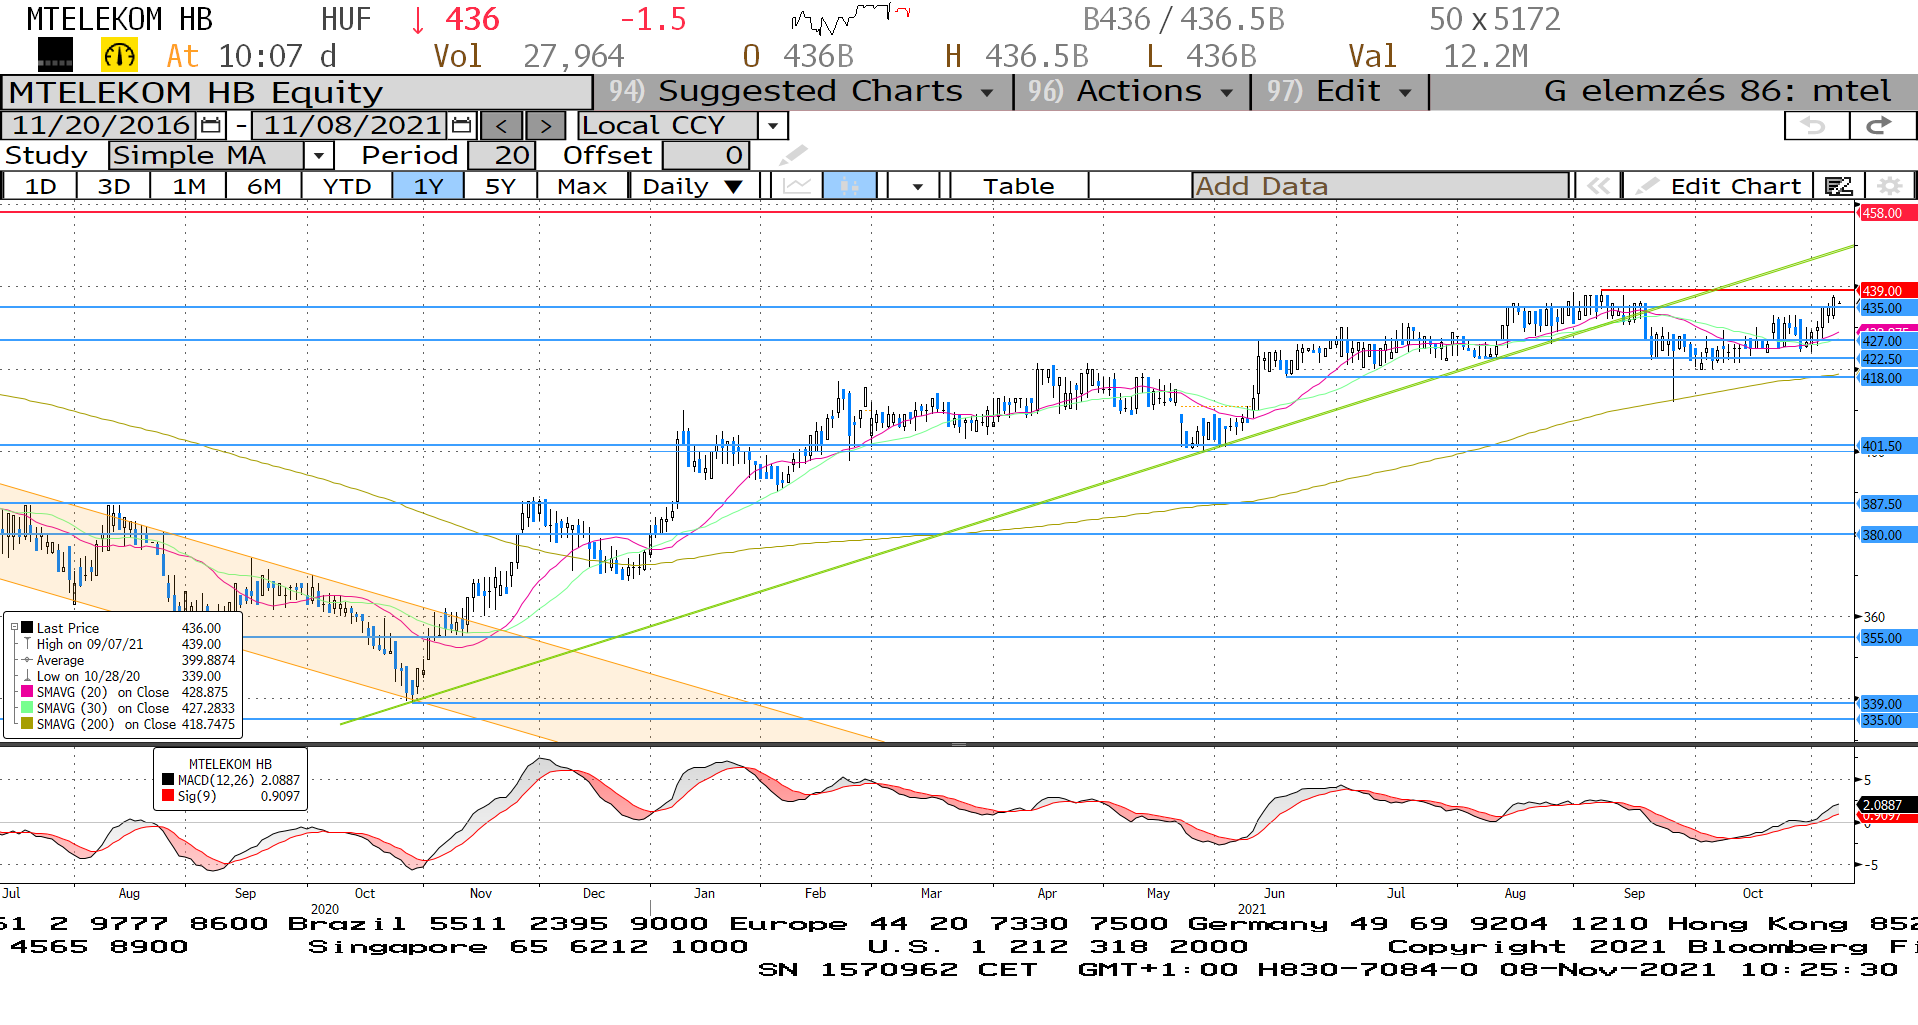Select the 6M range tab
This screenshot has width=1918, height=1025.
tap(264, 186)
